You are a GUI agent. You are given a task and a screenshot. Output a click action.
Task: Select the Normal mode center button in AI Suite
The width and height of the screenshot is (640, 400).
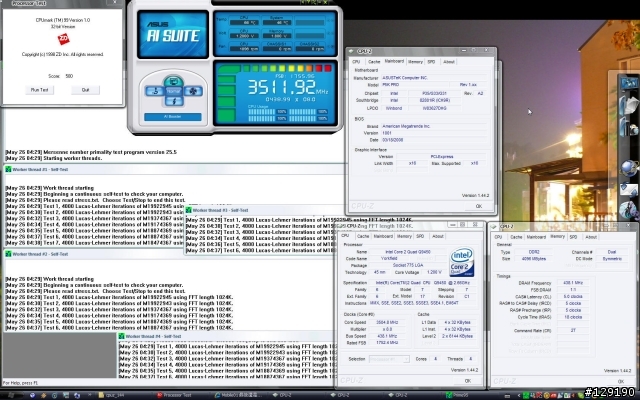pyautogui.click(x=173, y=91)
